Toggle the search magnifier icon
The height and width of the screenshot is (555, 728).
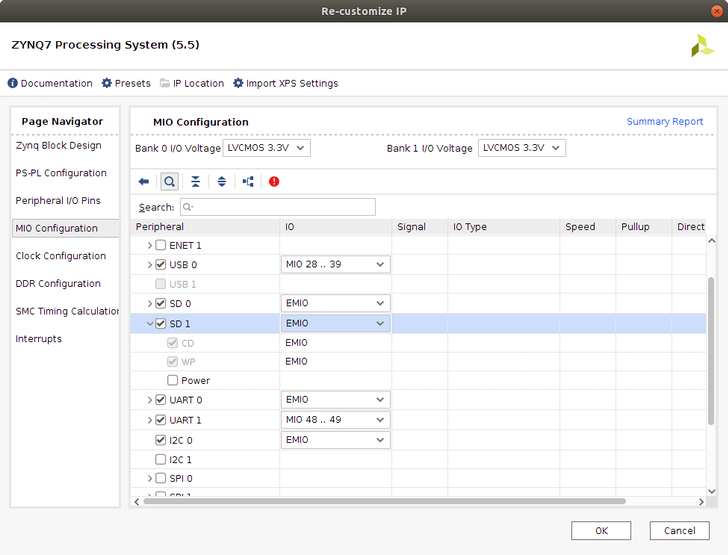click(169, 182)
